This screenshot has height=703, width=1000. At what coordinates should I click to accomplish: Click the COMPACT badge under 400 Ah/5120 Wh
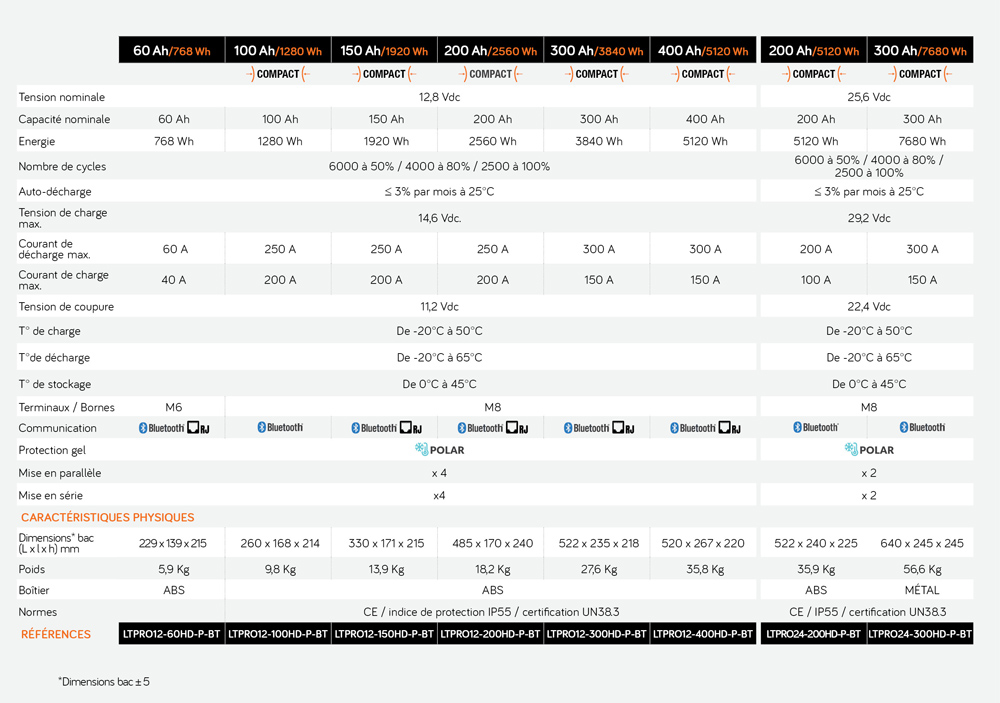[703, 74]
